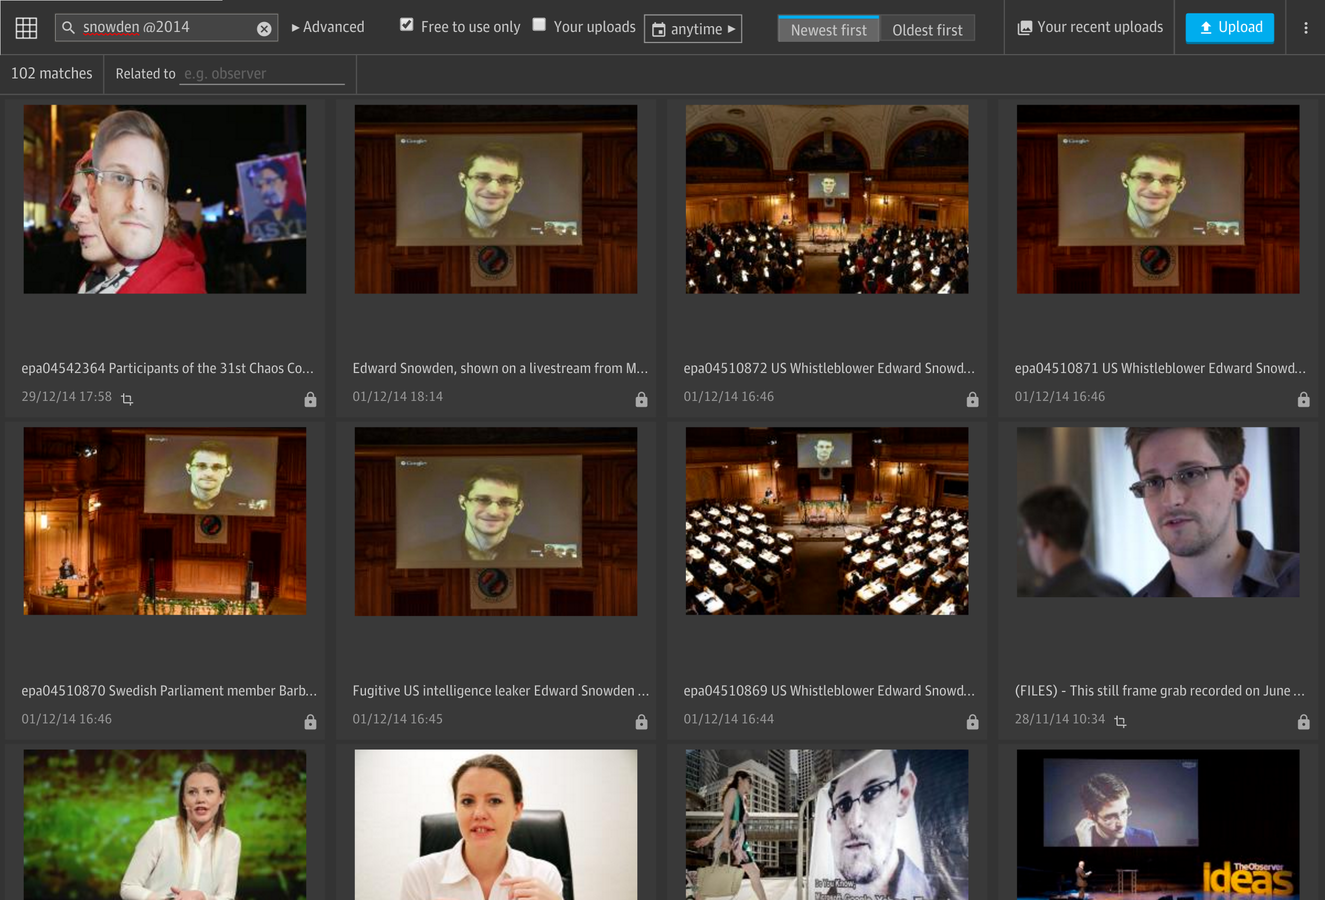
Task: Click crop icon on (FILES) still frame card
Action: tap(1120, 721)
